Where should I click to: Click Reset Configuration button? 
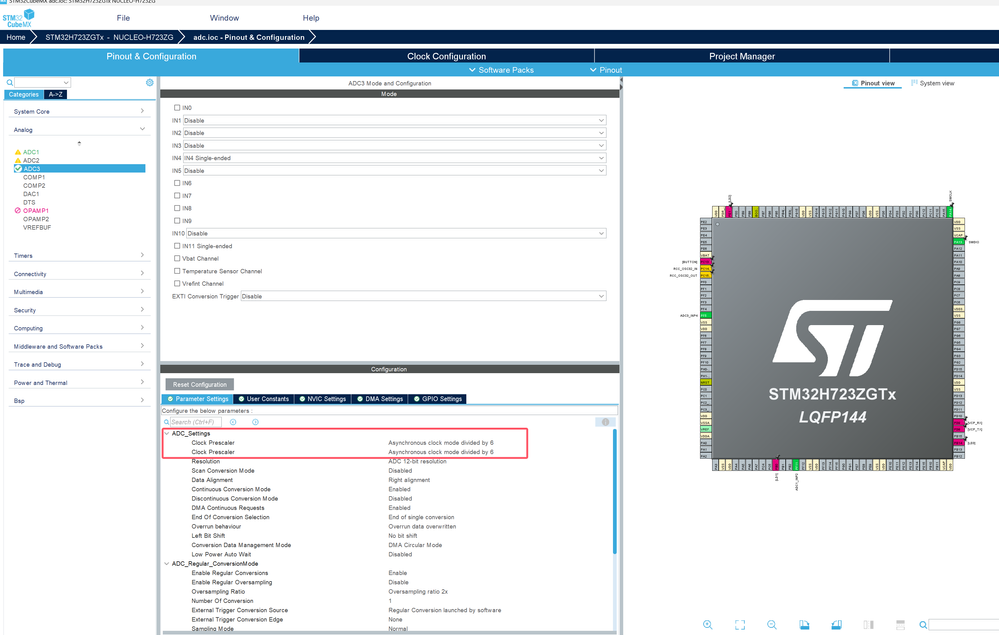tap(200, 385)
